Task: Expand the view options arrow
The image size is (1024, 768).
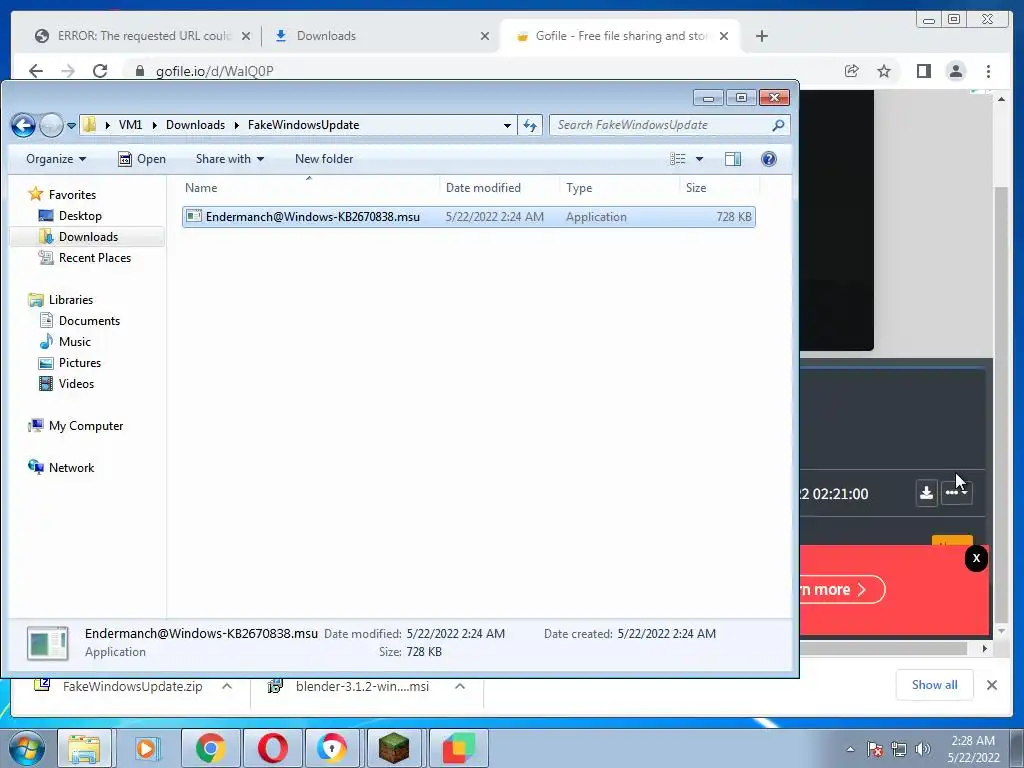Action: click(x=699, y=159)
